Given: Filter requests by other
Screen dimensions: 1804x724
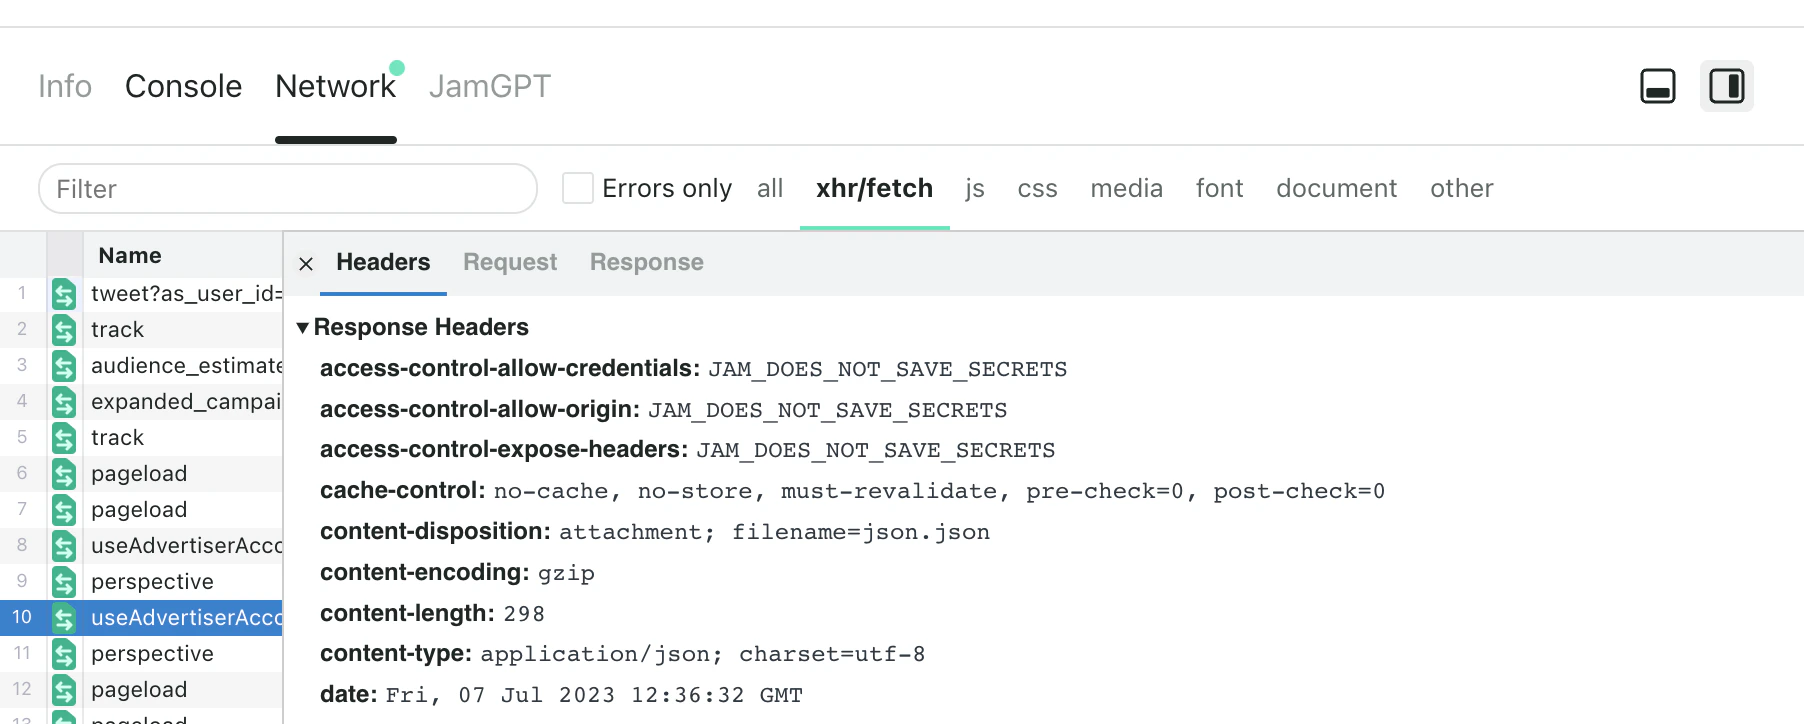Looking at the screenshot, I should [1461, 188].
